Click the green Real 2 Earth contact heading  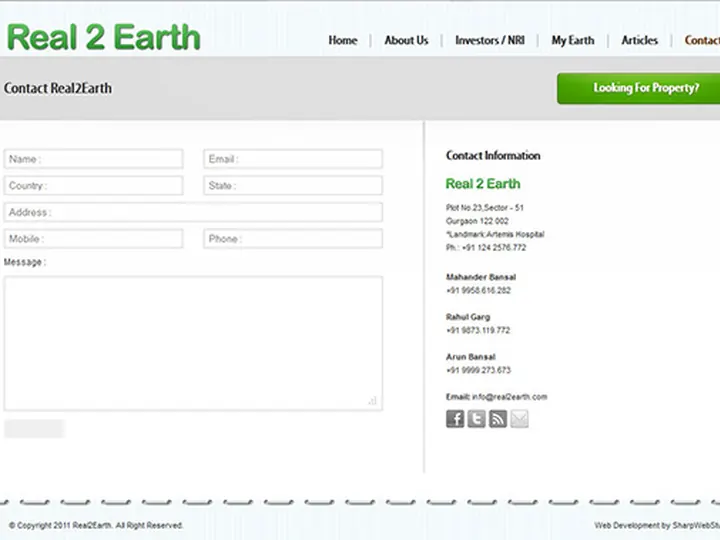483,184
